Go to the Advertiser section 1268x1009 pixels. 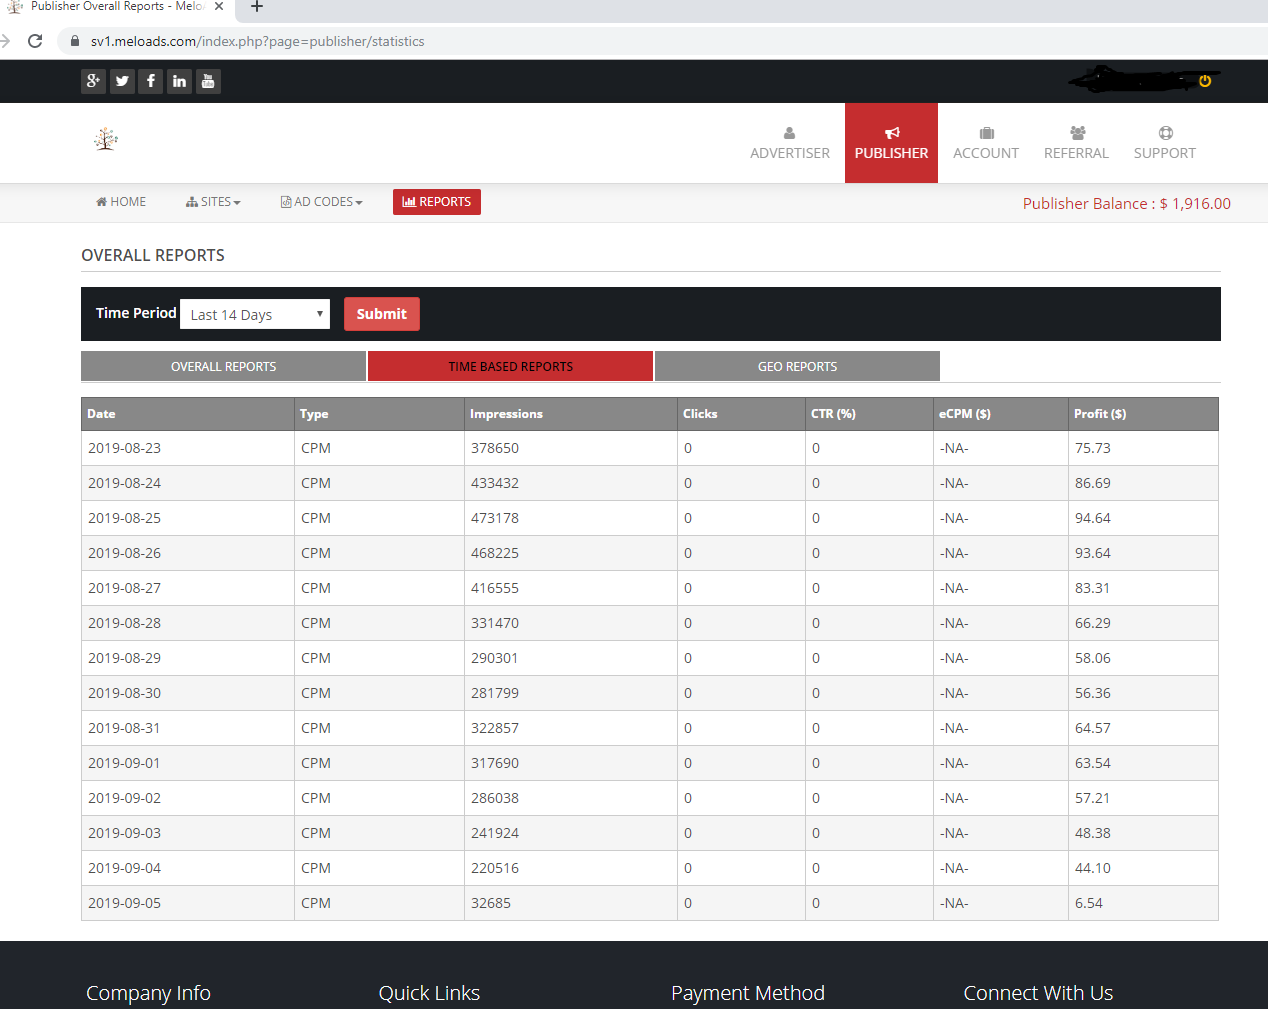(789, 143)
